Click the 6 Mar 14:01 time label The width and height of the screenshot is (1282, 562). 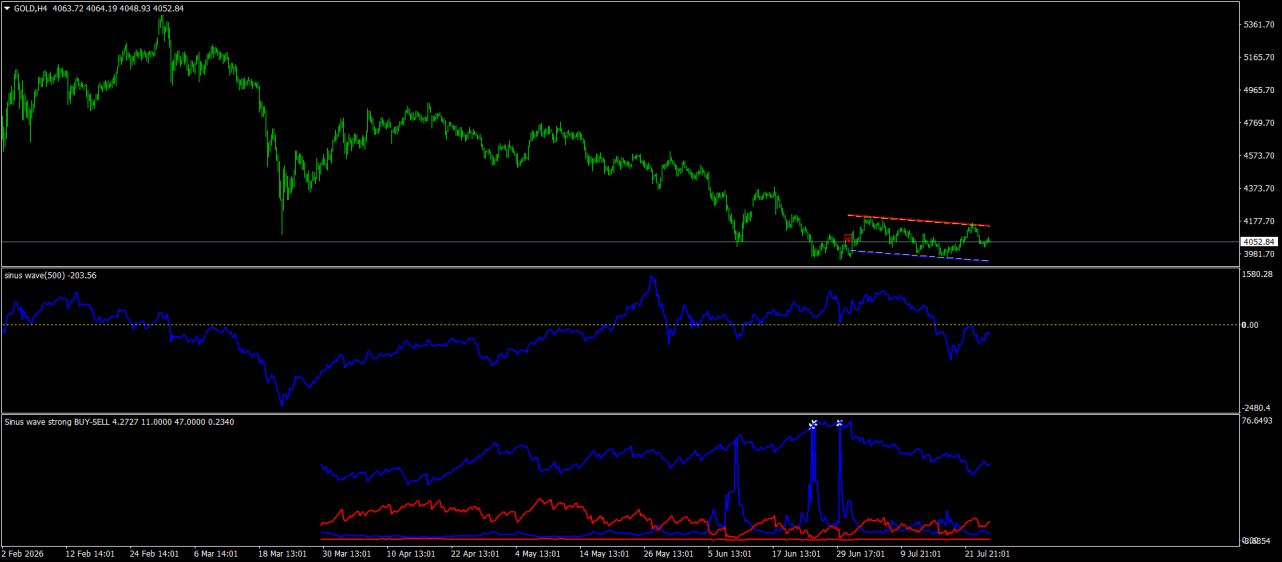click(x=217, y=552)
